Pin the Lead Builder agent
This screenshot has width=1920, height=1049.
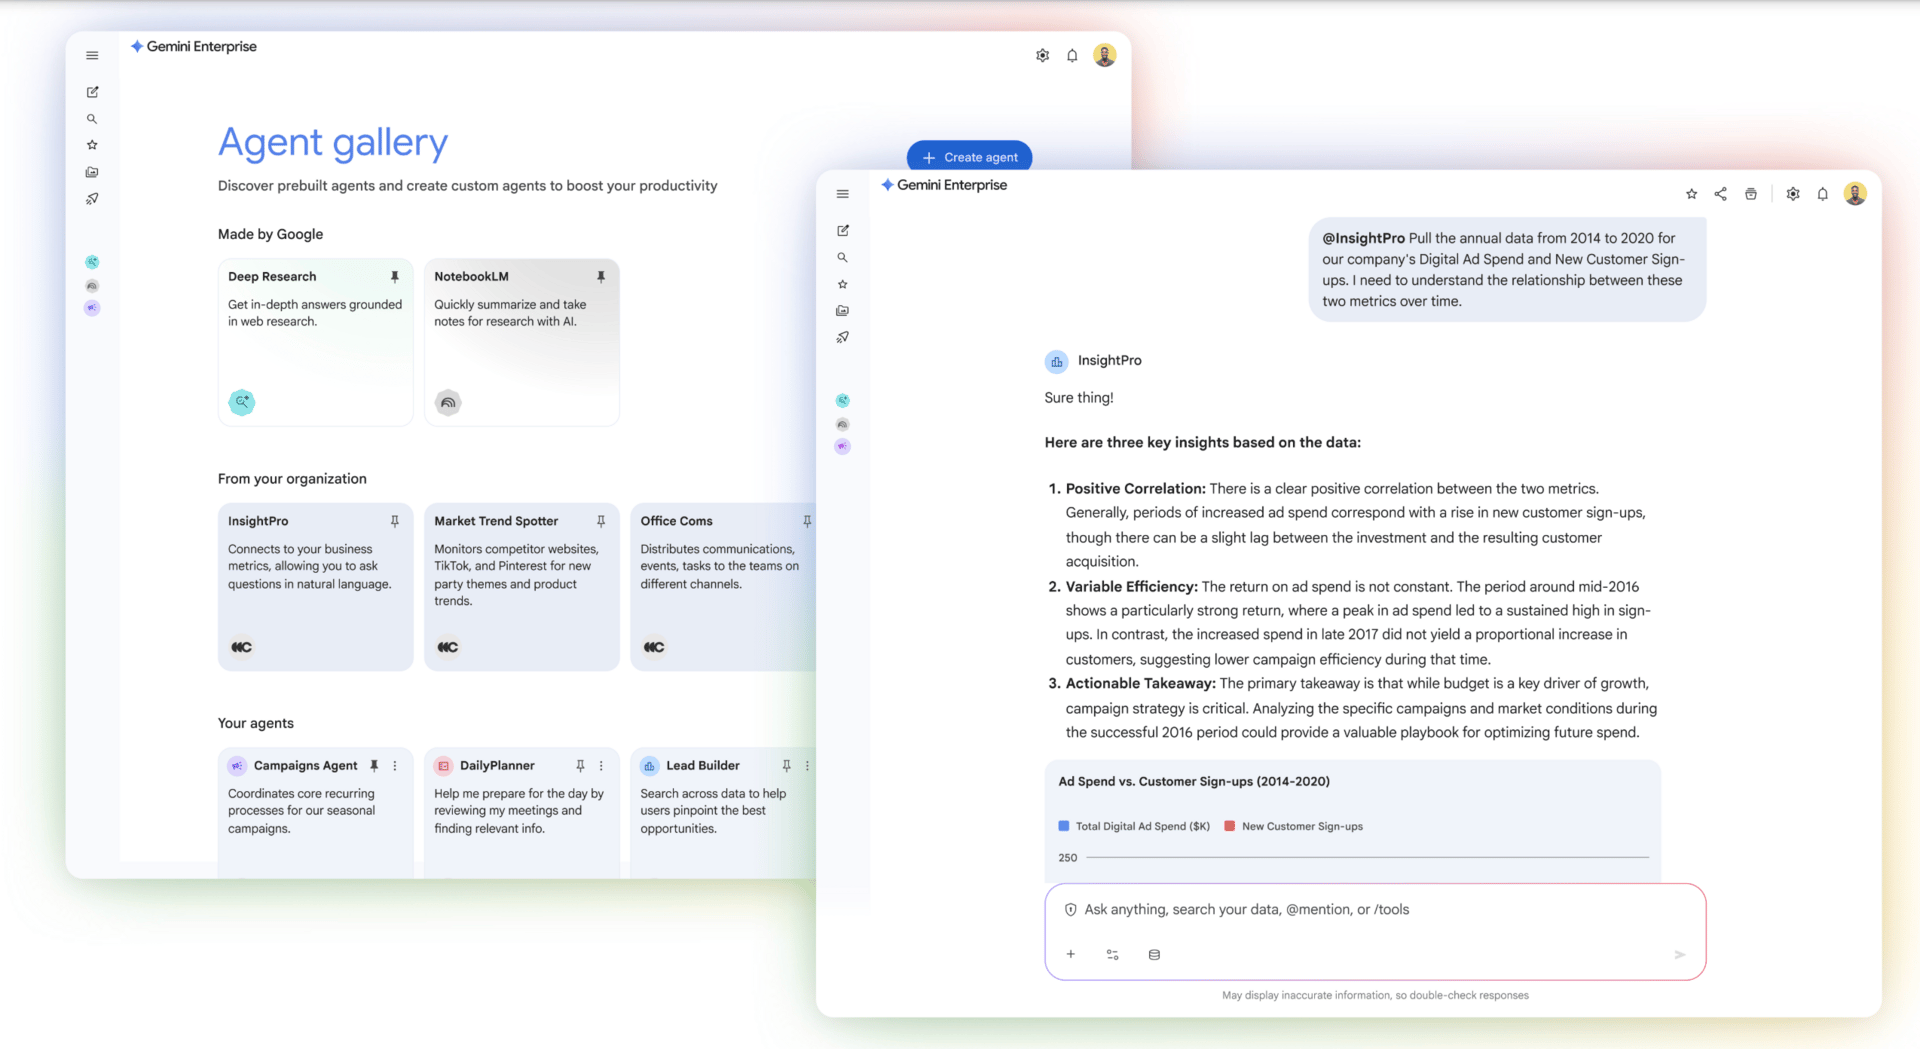[787, 766]
